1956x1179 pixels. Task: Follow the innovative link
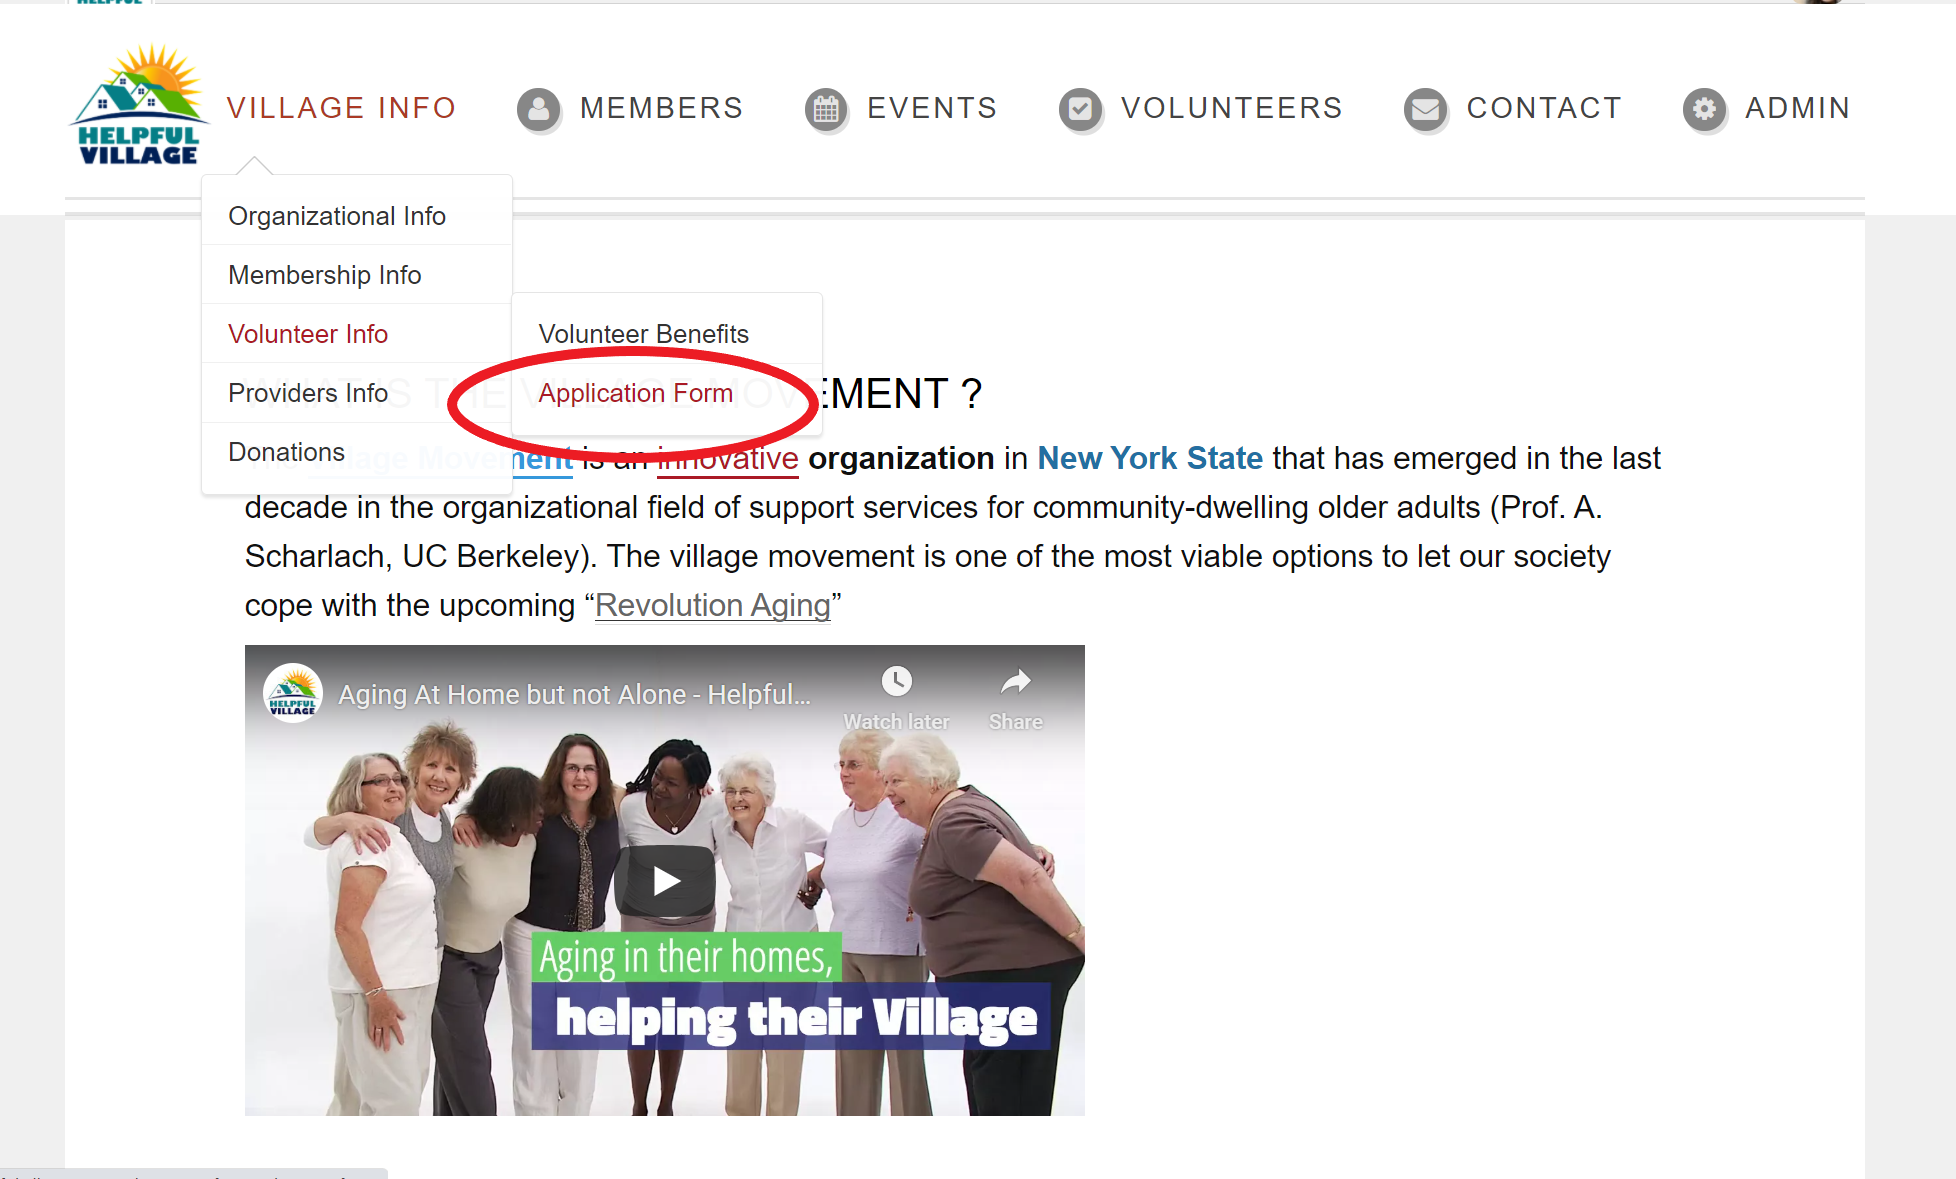(727, 458)
